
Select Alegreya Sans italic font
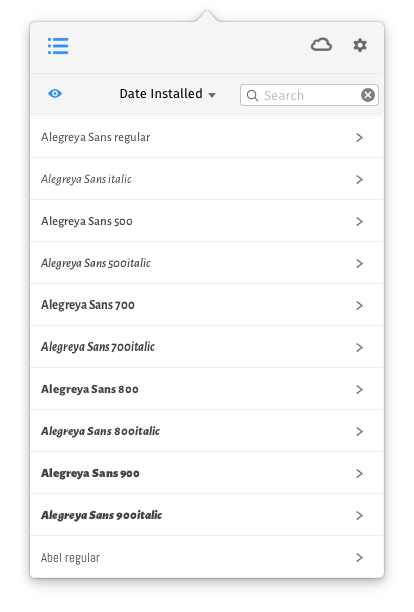(207, 179)
